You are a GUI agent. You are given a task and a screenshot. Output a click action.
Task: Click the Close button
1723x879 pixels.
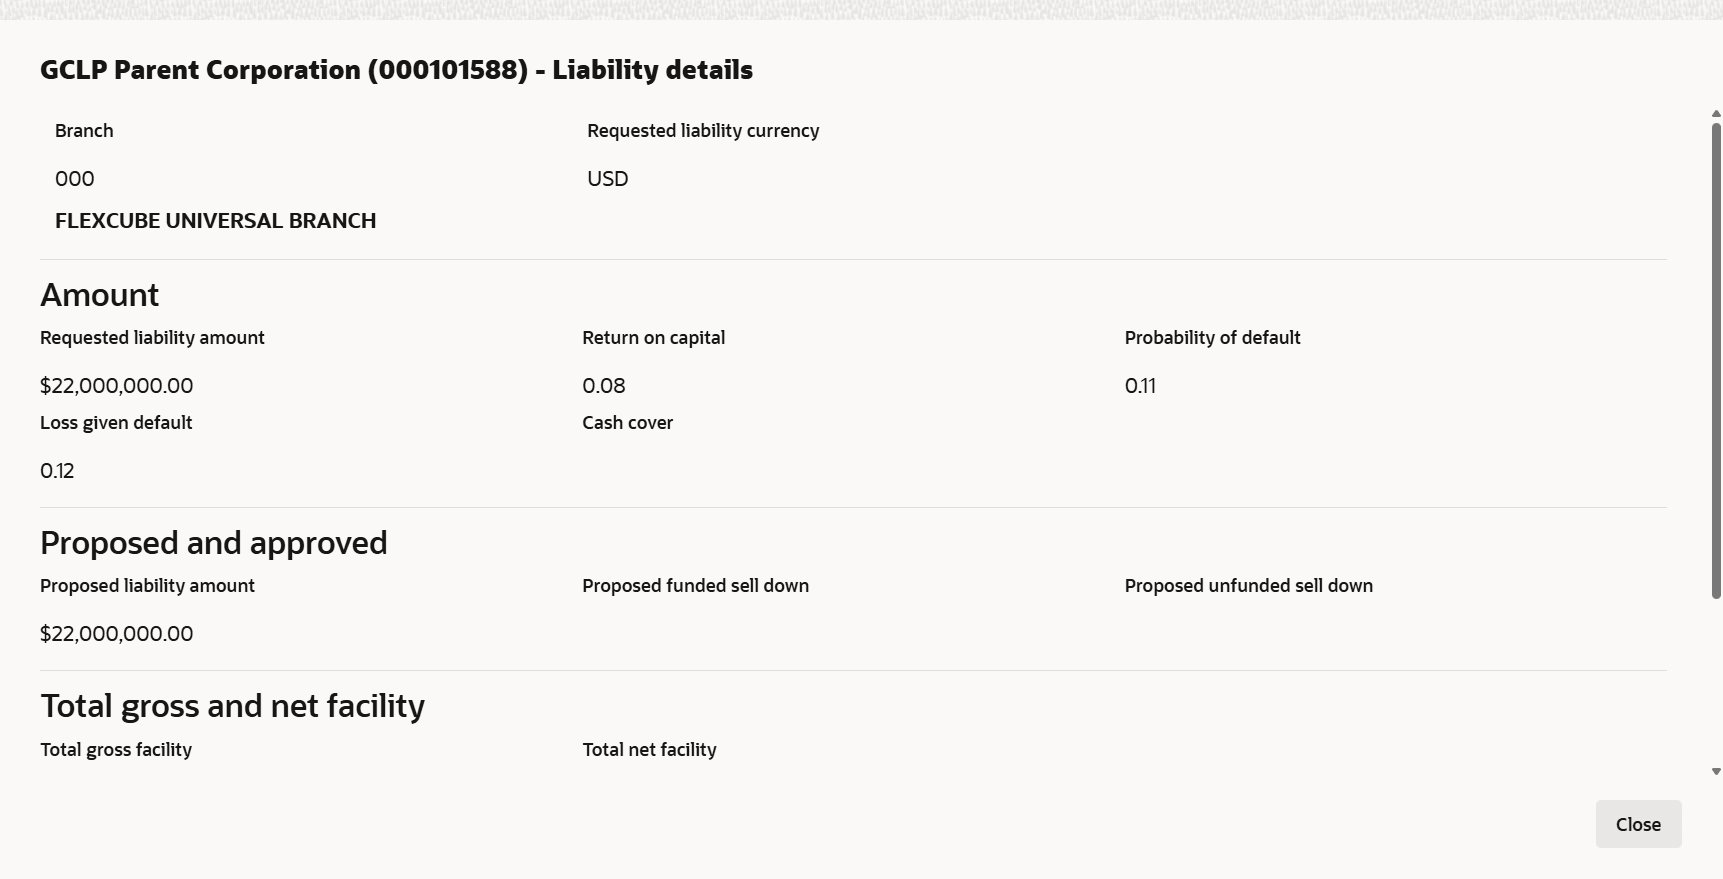tap(1638, 824)
